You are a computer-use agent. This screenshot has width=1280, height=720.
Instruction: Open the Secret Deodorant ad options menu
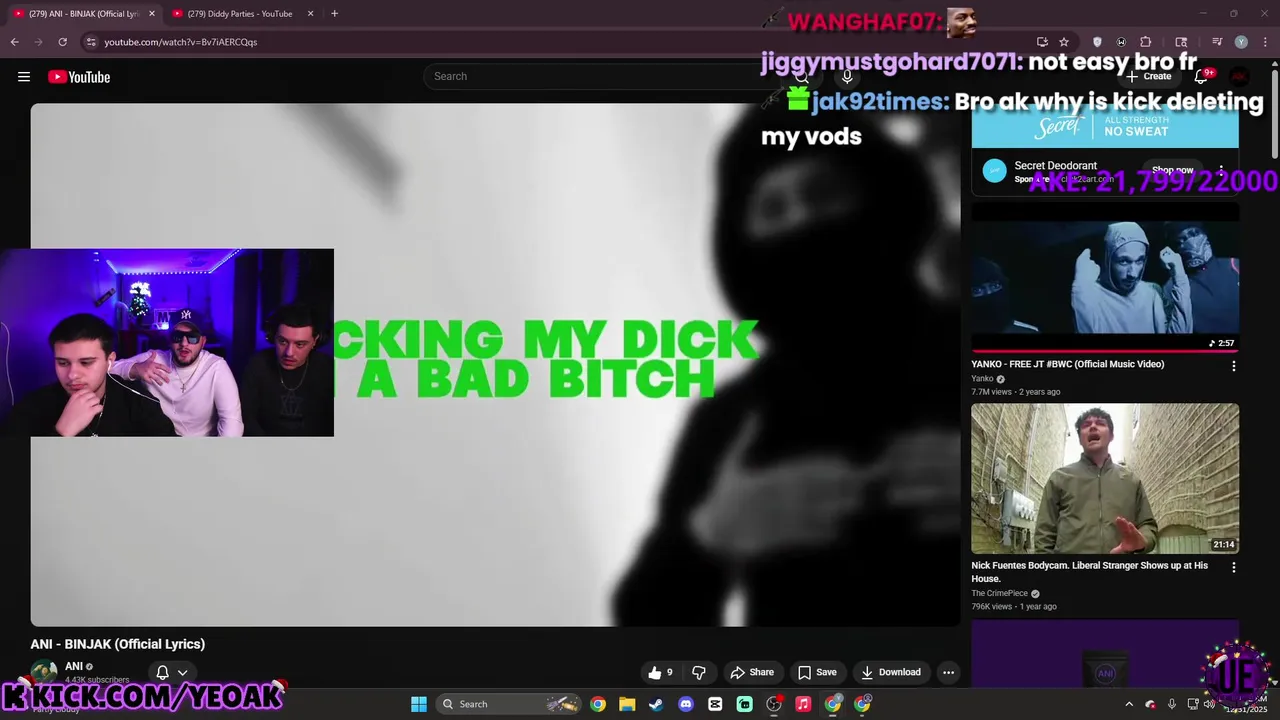point(1221,170)
